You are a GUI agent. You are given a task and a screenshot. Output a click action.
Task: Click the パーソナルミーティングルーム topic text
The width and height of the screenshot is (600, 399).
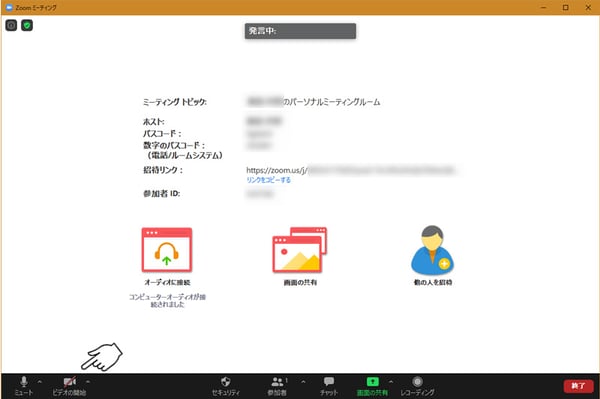tap(331, 102)
